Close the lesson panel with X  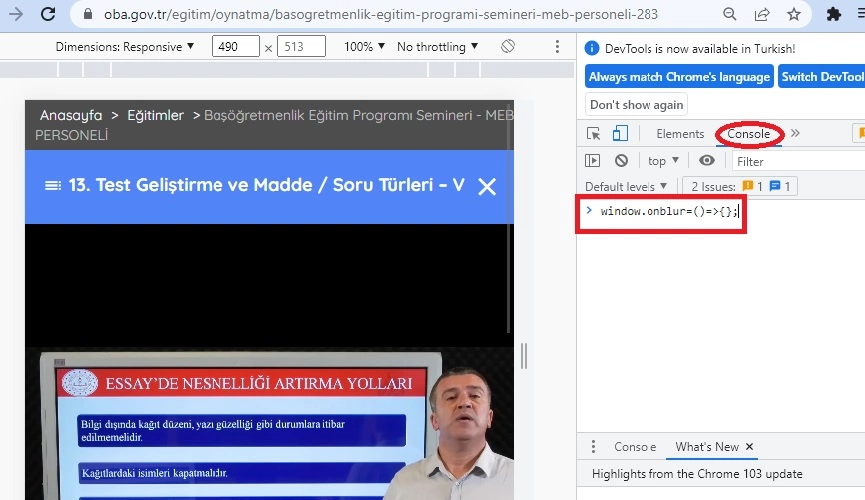tap(487, 186)
